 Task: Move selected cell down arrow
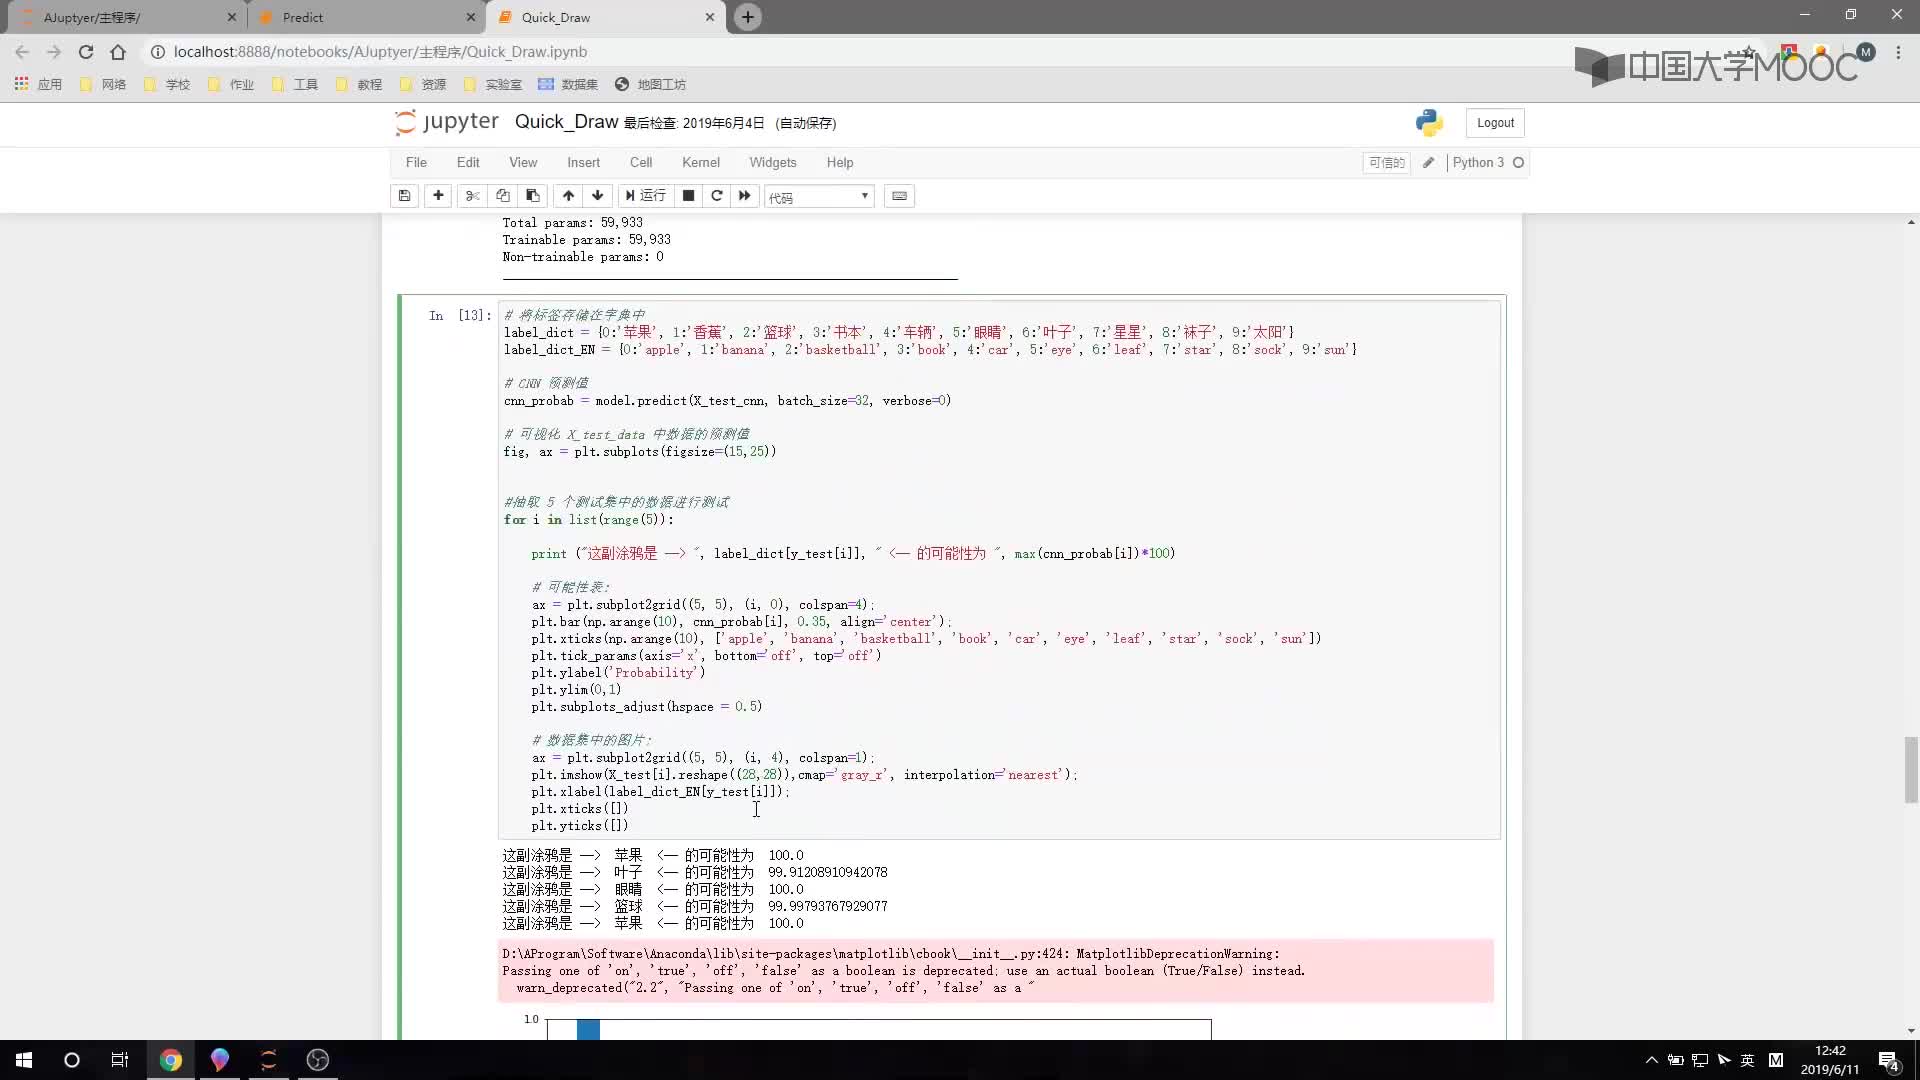598,196
